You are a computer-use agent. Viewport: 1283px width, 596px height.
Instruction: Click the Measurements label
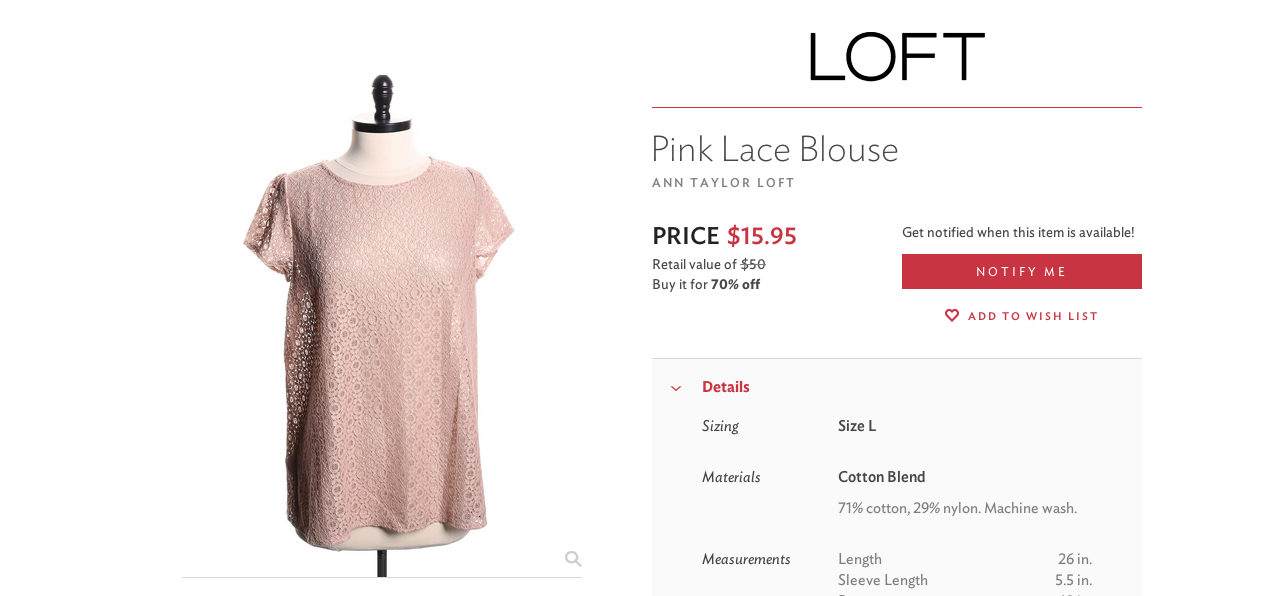click(746, 559)
